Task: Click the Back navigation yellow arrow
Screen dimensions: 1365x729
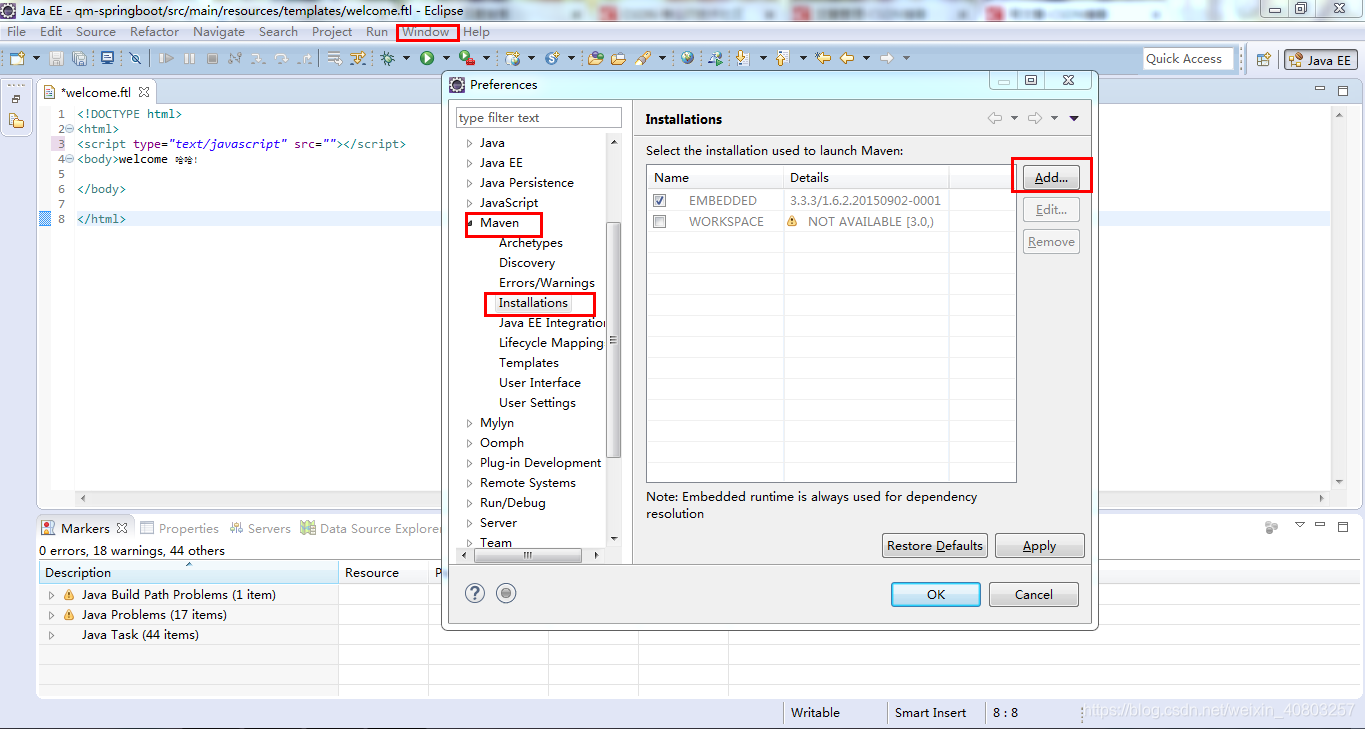Action: (846, 59)
